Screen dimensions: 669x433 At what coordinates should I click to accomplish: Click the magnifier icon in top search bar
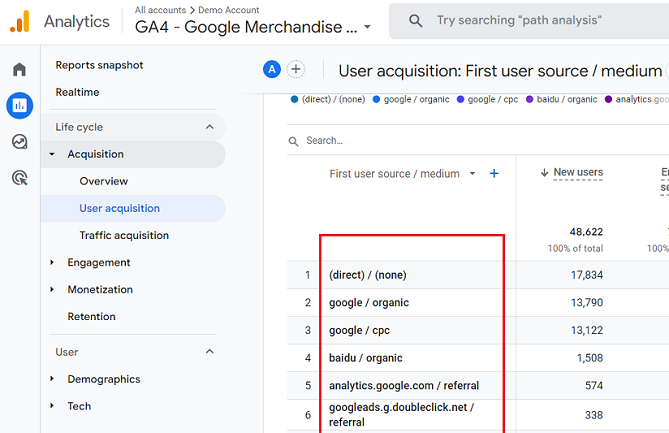(416, 20)
